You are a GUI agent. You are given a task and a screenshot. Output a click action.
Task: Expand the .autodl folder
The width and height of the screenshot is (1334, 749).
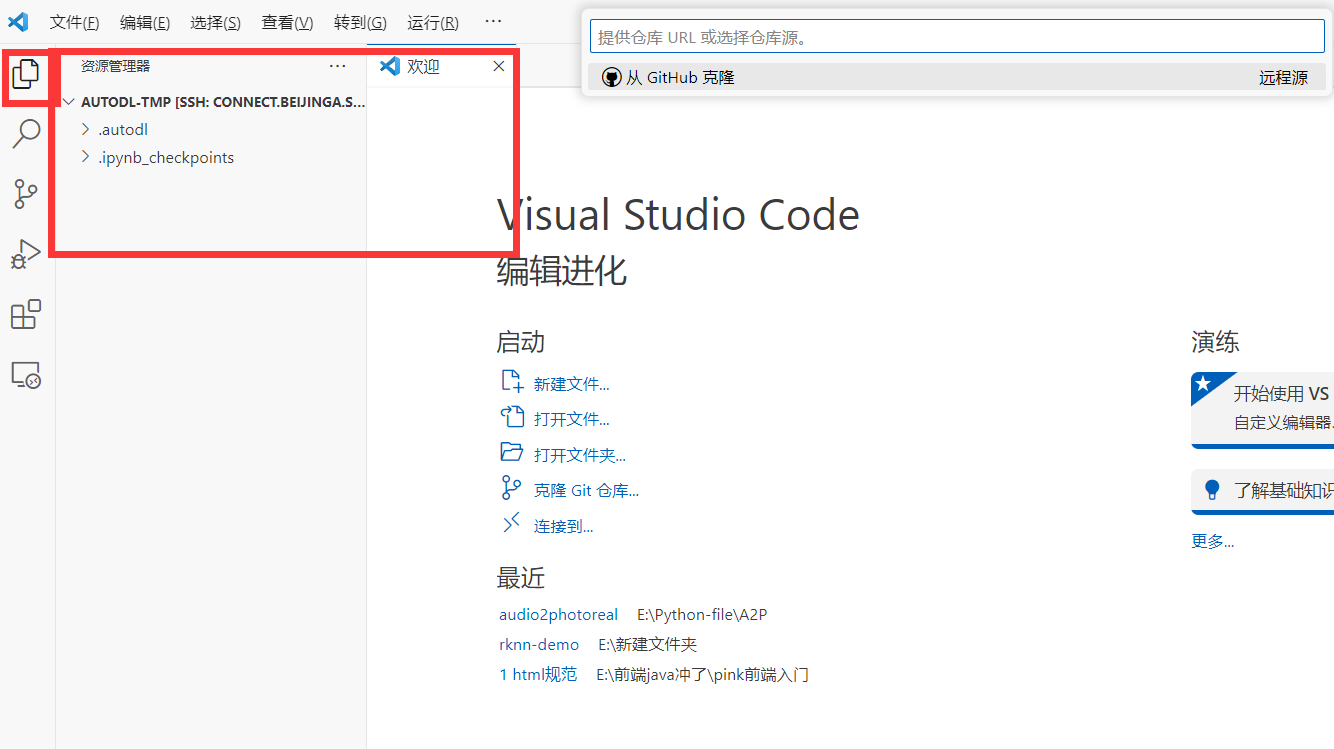(86, 129)
